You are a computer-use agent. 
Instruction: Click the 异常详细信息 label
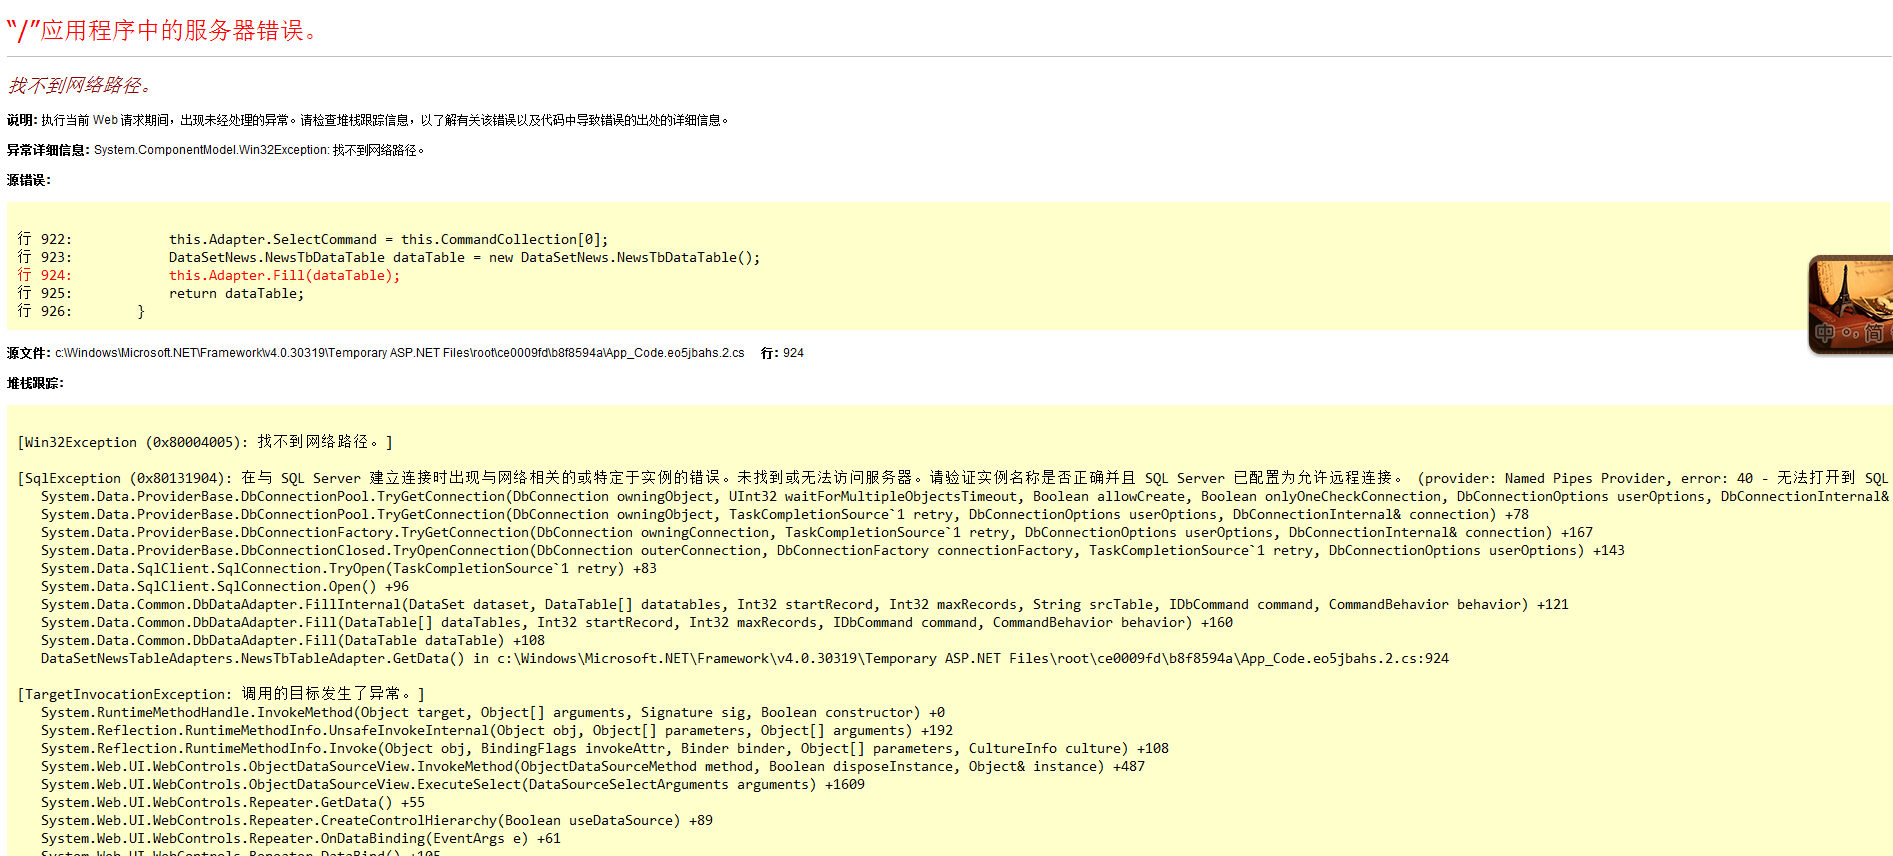click(x=48, y=150)
